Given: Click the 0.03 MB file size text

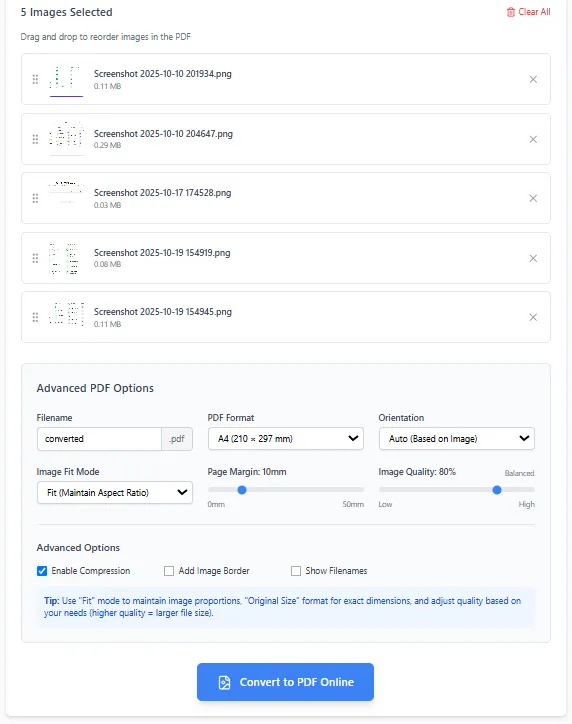Looking at the screenshot, I should coord(107,205).
